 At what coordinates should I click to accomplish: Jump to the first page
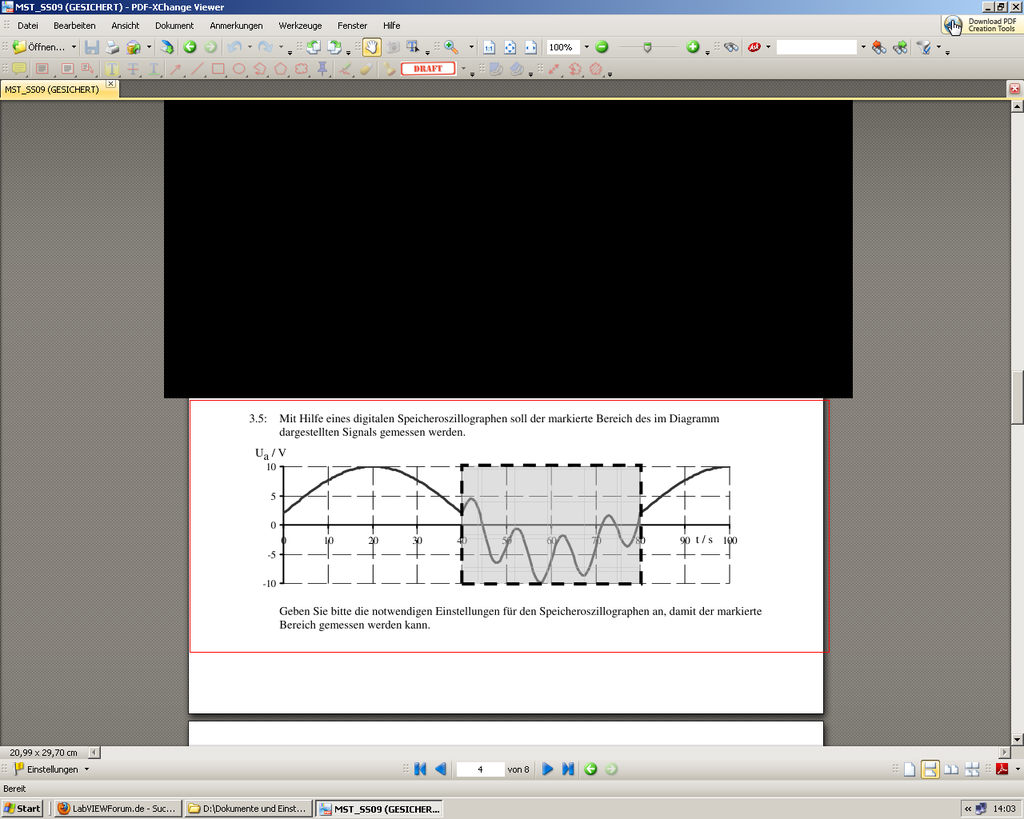tap(420, 769)
